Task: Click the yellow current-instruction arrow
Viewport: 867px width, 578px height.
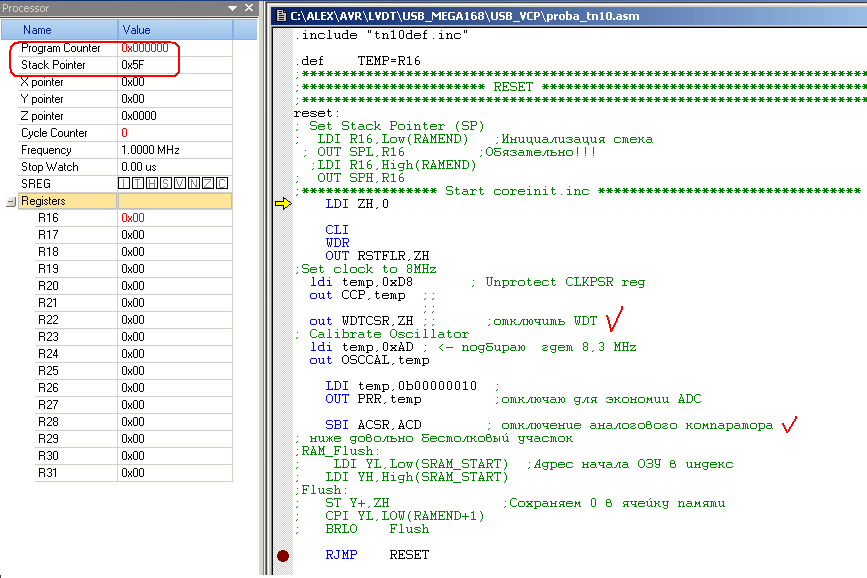Action: tap(283, 204)
